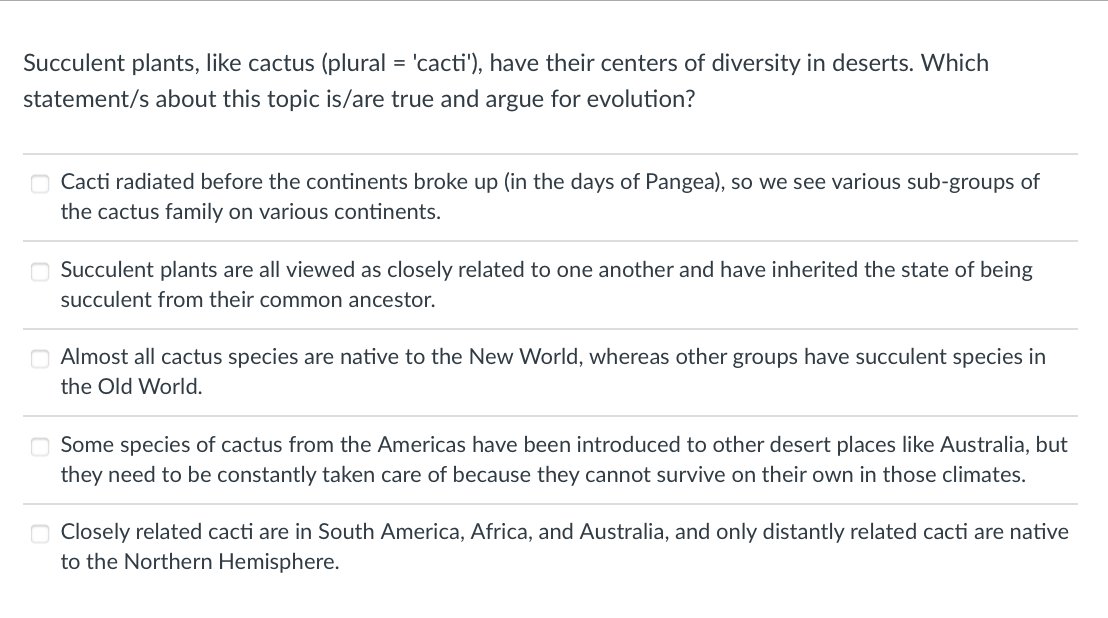Select checkbox for 'Almost all cactus species'
This screenshot has width=1108, height=618.
pos(40,359)
